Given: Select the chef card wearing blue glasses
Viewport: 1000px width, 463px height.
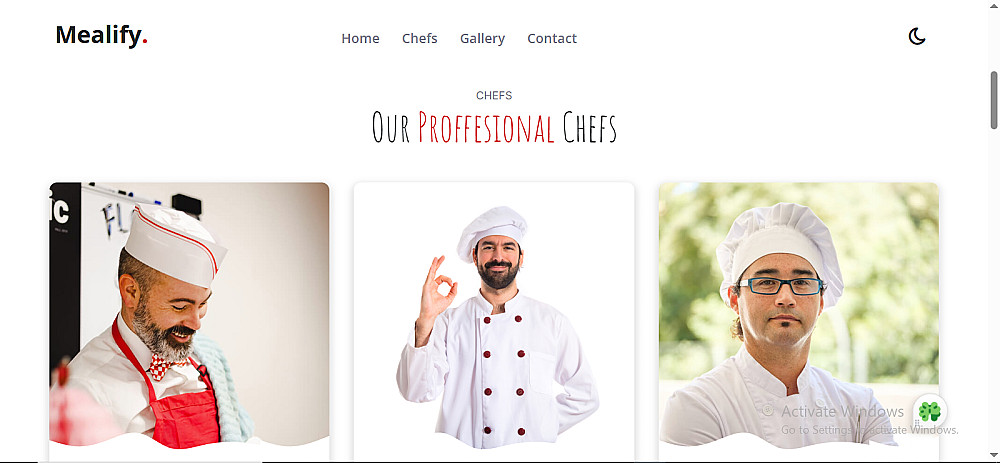Looking at the screenshot, I should [x=798, y=321].
